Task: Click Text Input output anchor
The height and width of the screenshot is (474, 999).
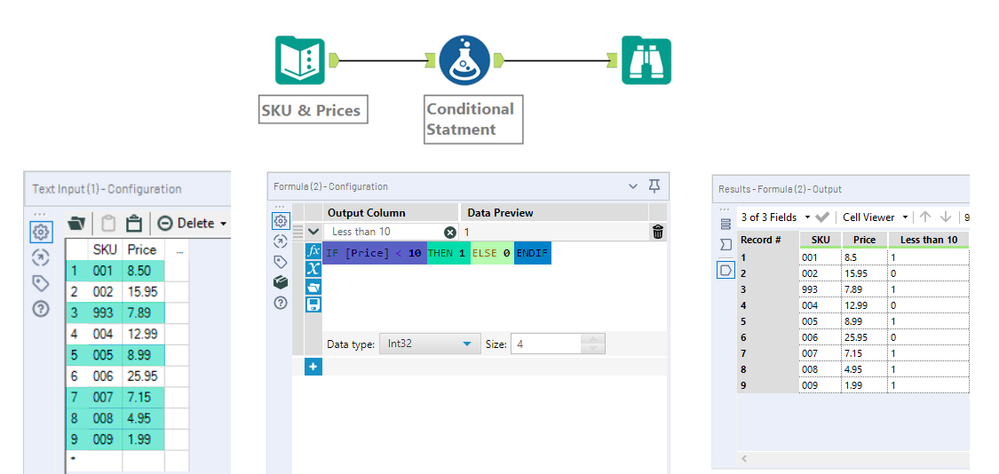Action: 334,61
